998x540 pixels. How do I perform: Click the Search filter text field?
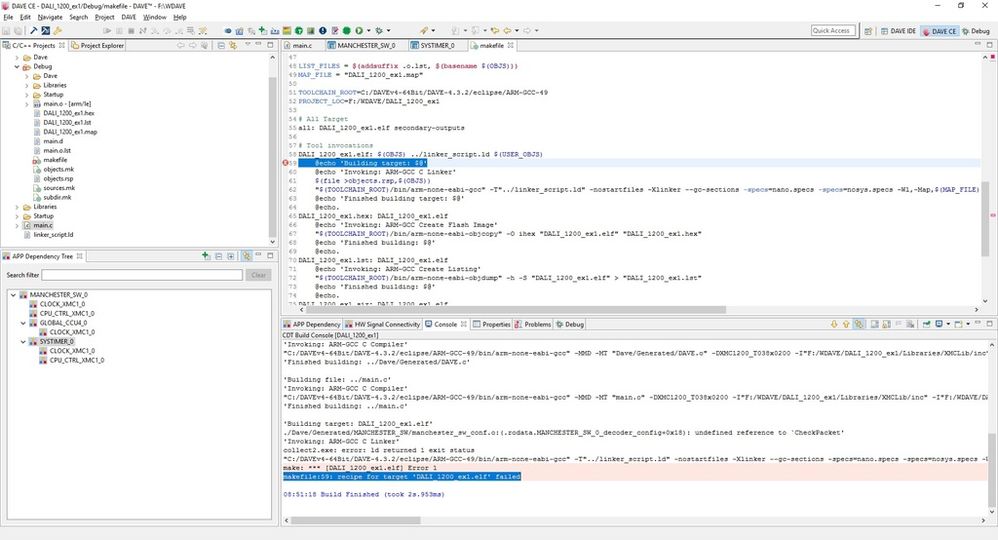pyautogui.click(x=142, y=275)
